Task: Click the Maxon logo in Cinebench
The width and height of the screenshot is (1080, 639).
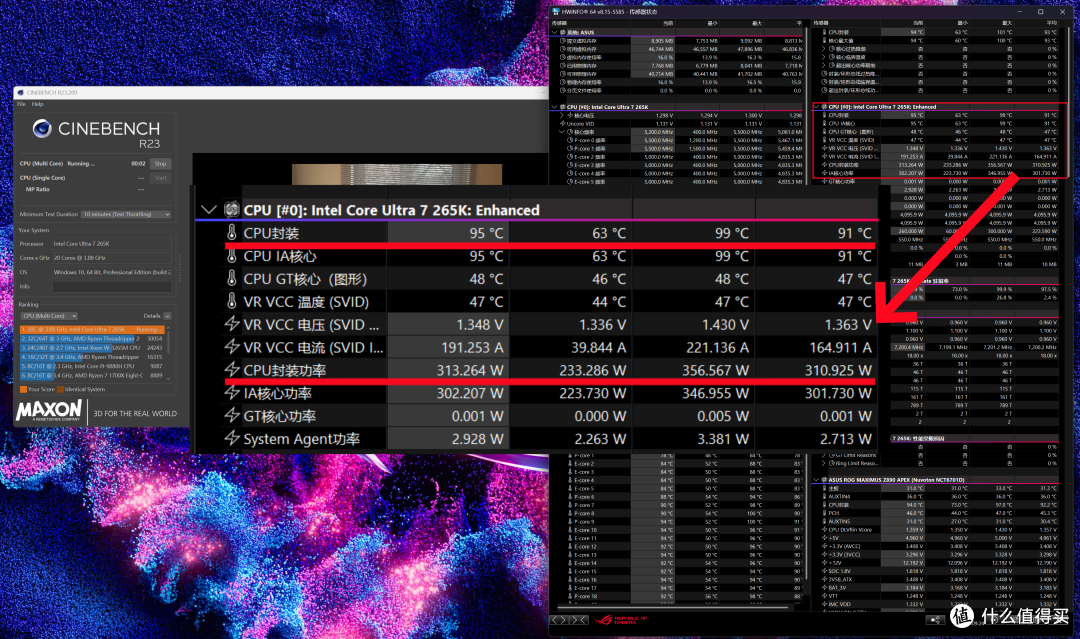Action: click(x=50, y=411)
